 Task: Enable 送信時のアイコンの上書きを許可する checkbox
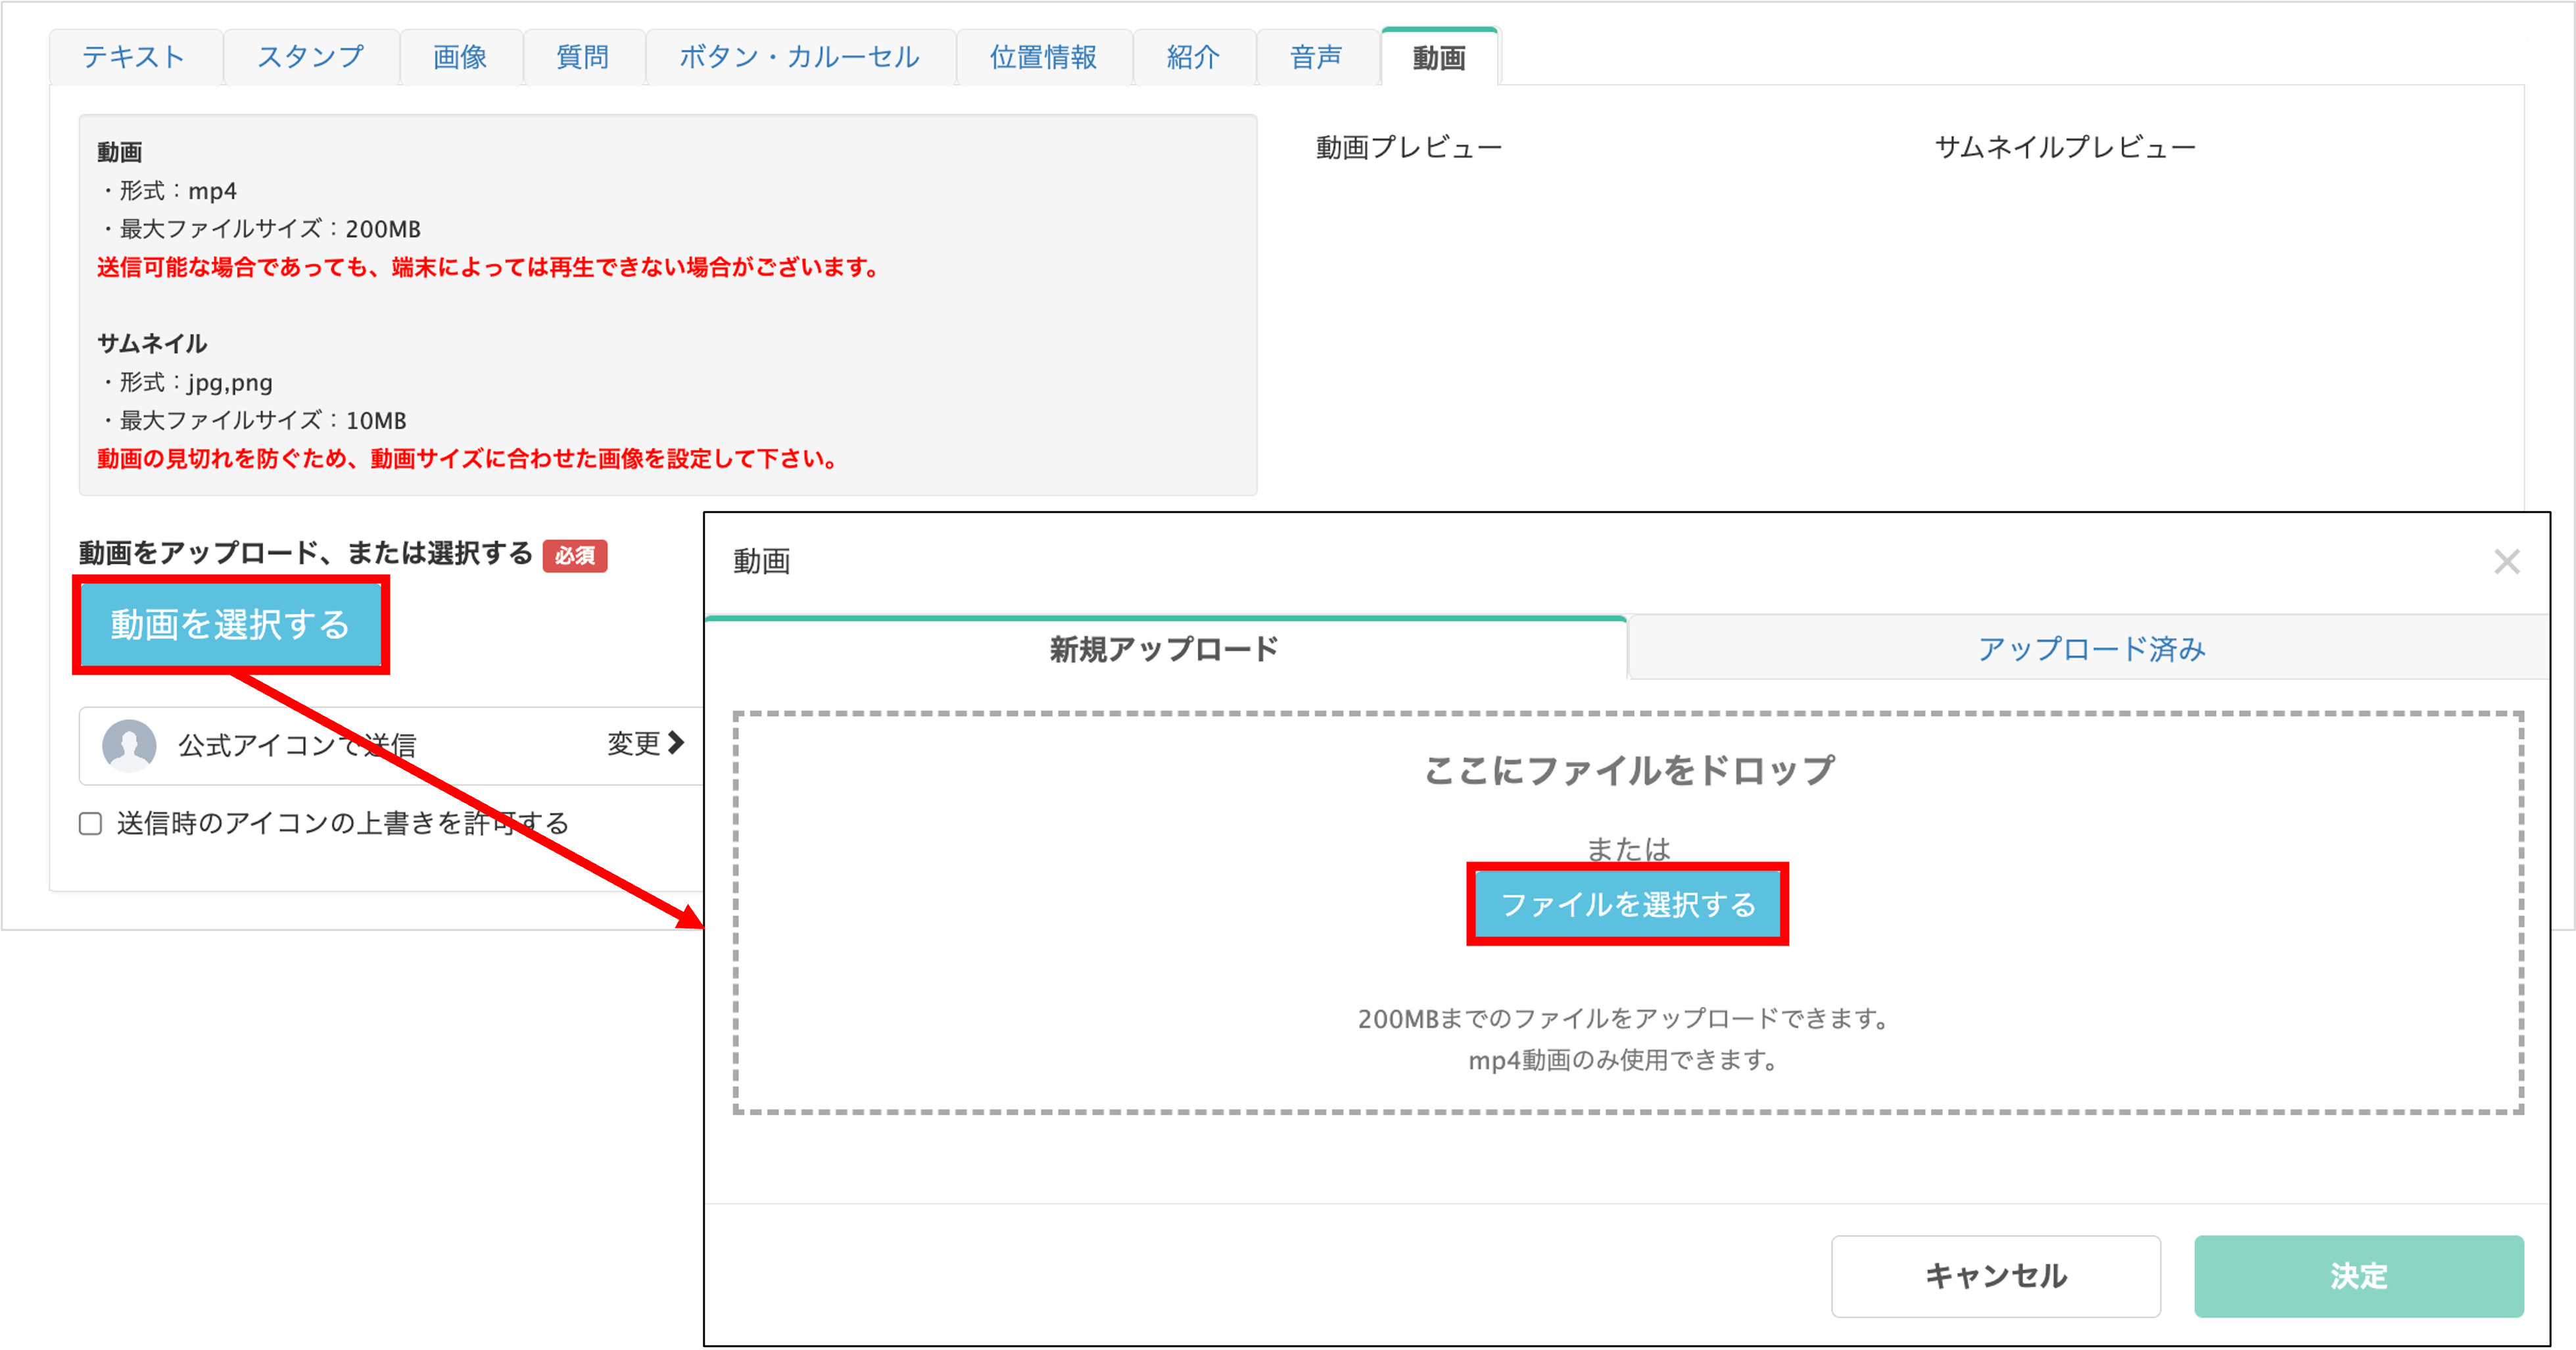click(x=90, y=823)
